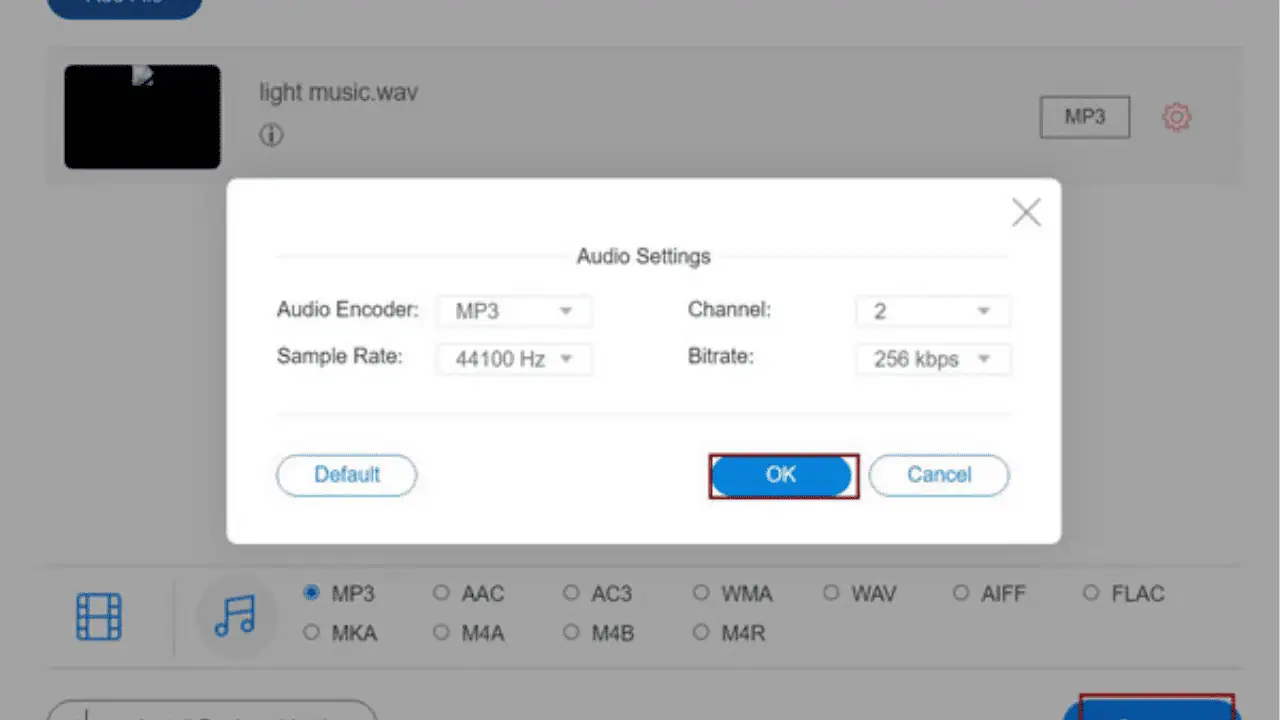Open the Bitrate 256 kbps dropdown
This screenshot has width=1280, height=720.
tap(933, 359)
